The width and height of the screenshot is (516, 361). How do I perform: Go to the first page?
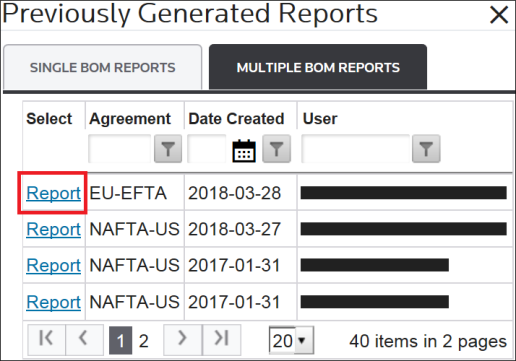46,340
